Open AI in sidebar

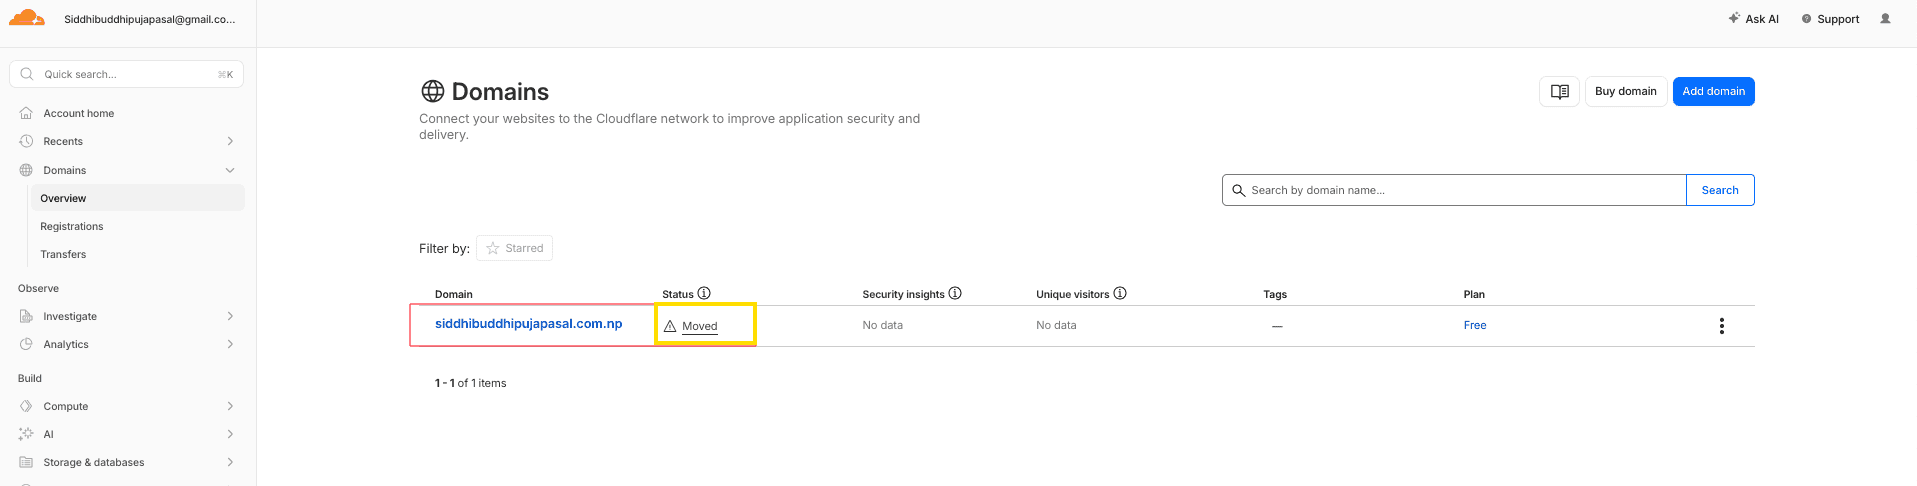(48, 434)
